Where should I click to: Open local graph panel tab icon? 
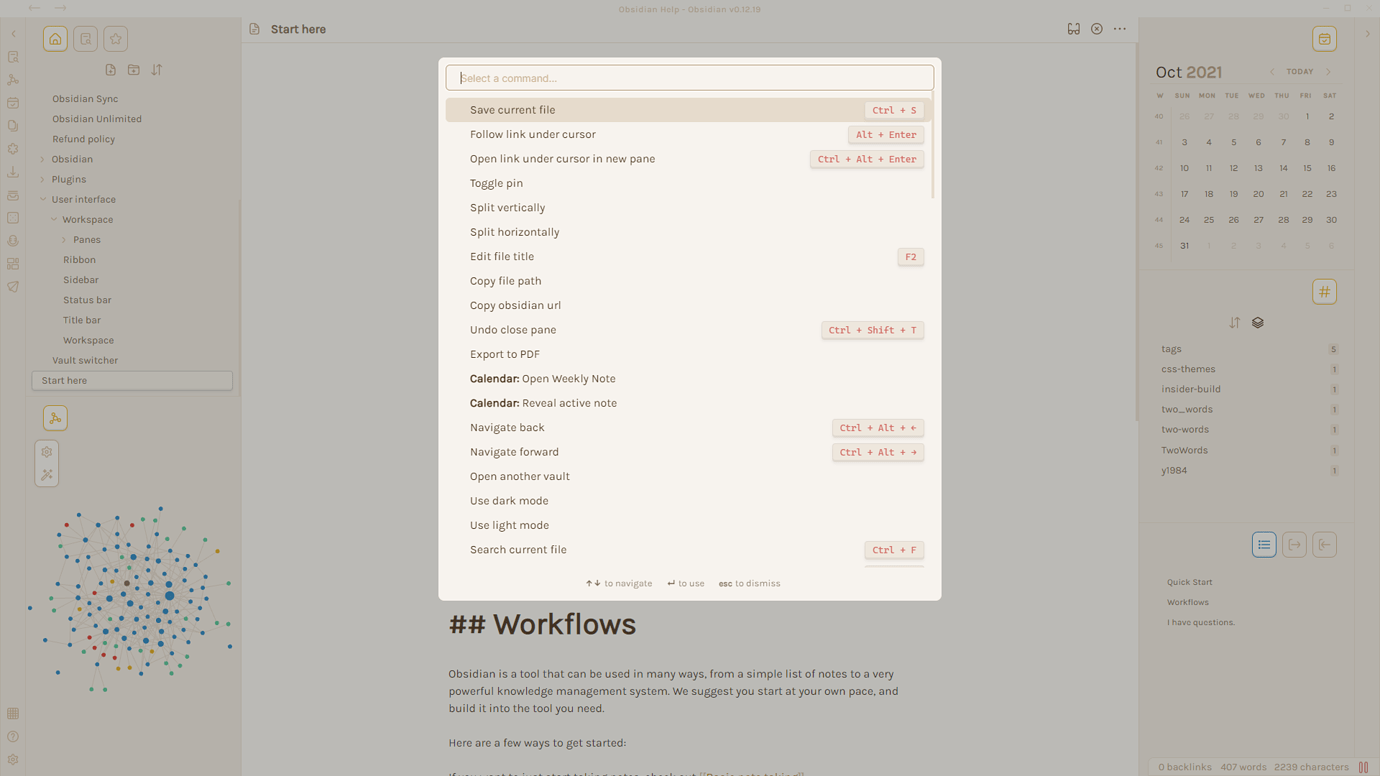pyautogui.click(x=55, y=418)
